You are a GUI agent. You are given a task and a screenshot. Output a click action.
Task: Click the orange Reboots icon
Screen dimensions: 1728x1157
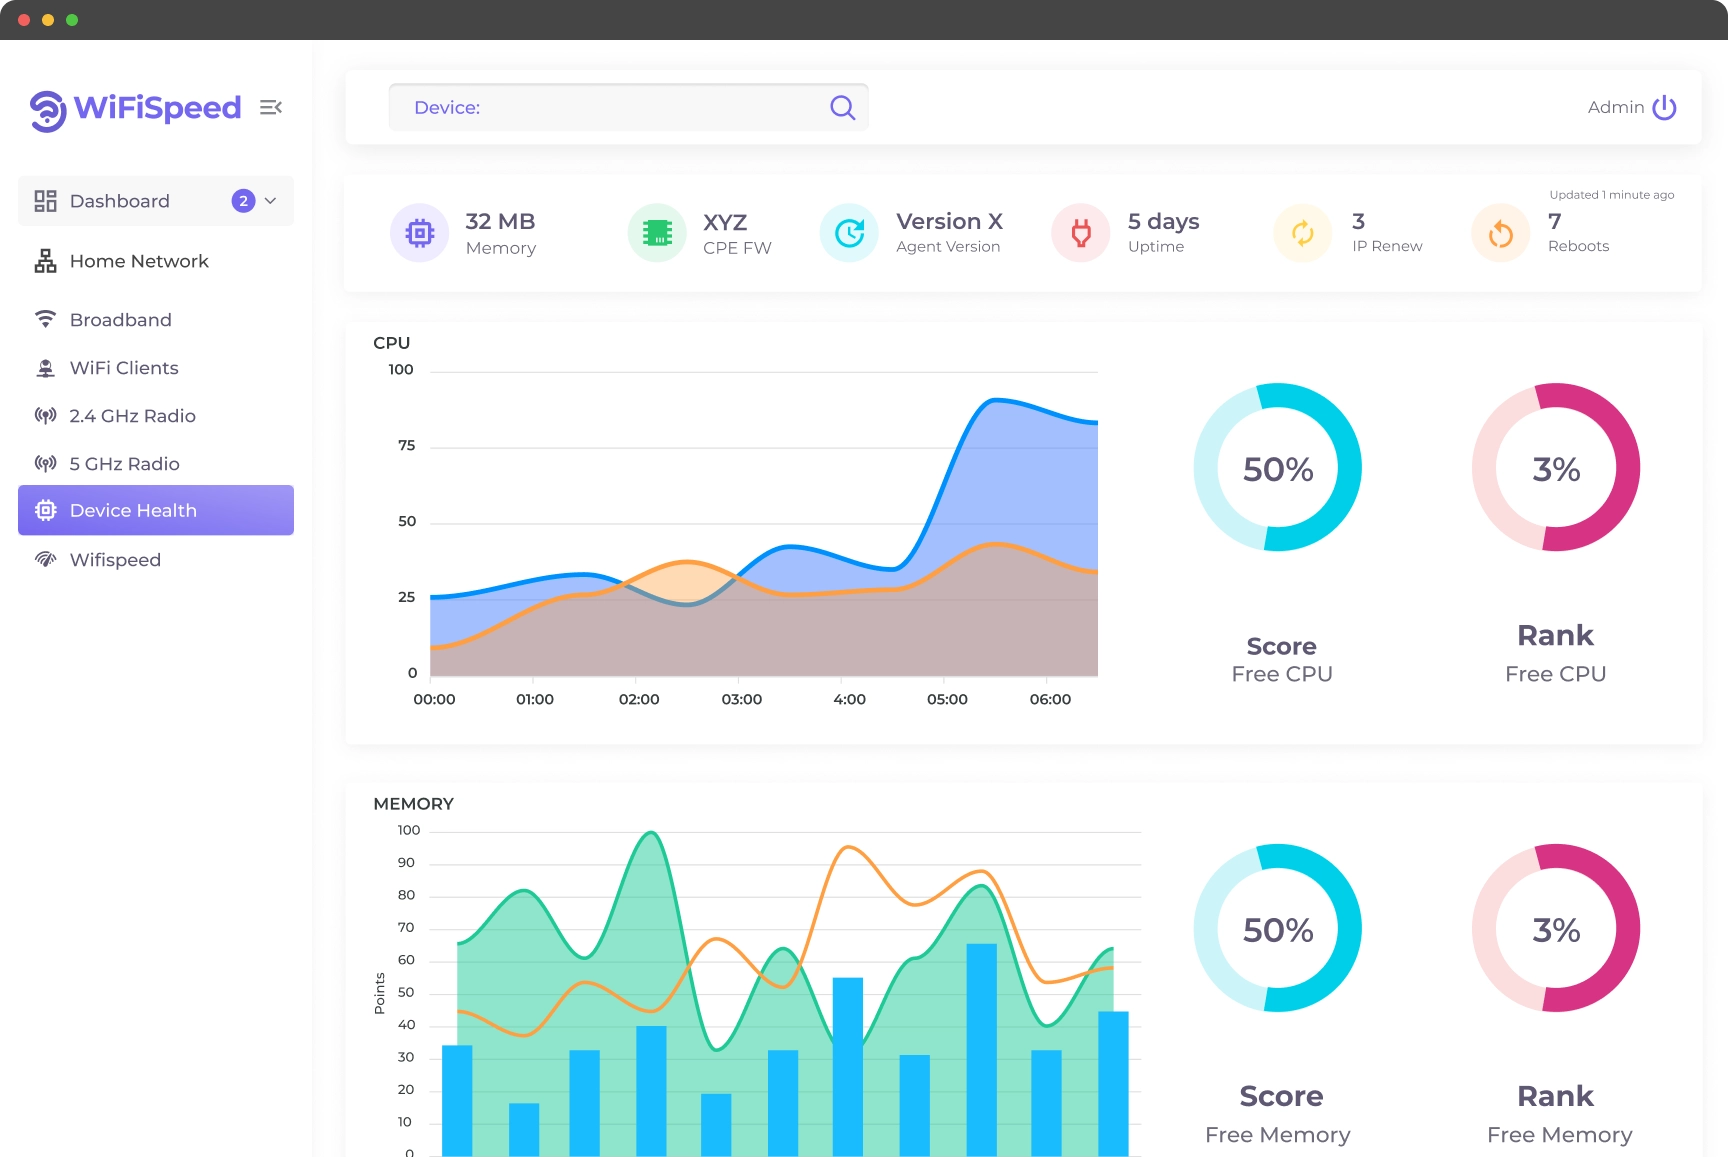point(1501,233)
